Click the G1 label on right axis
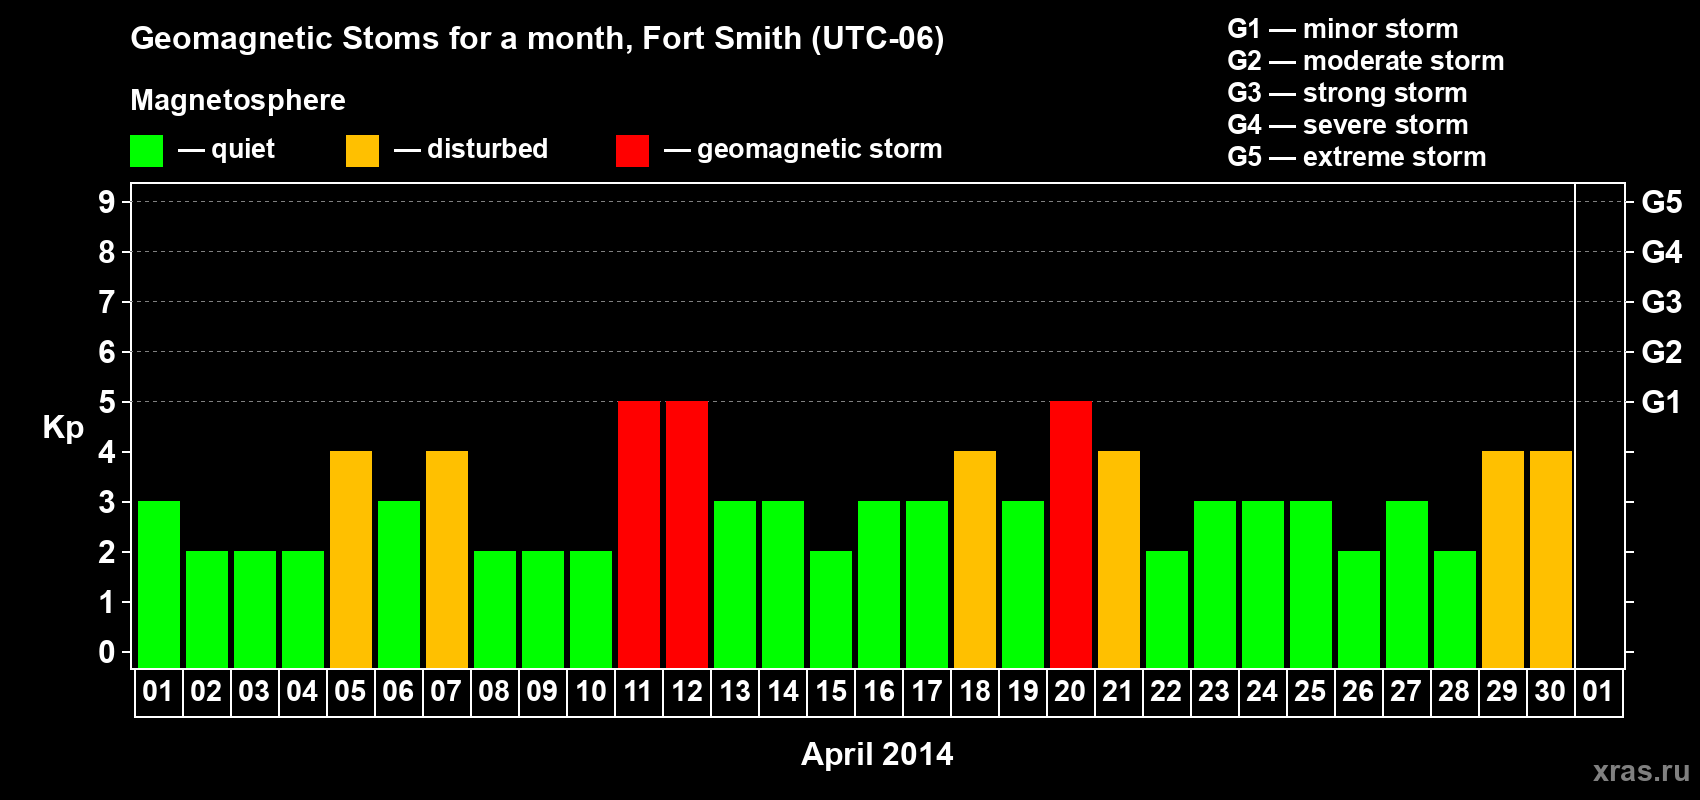This screenshot has width=1700, height=800. (1662, 402)
